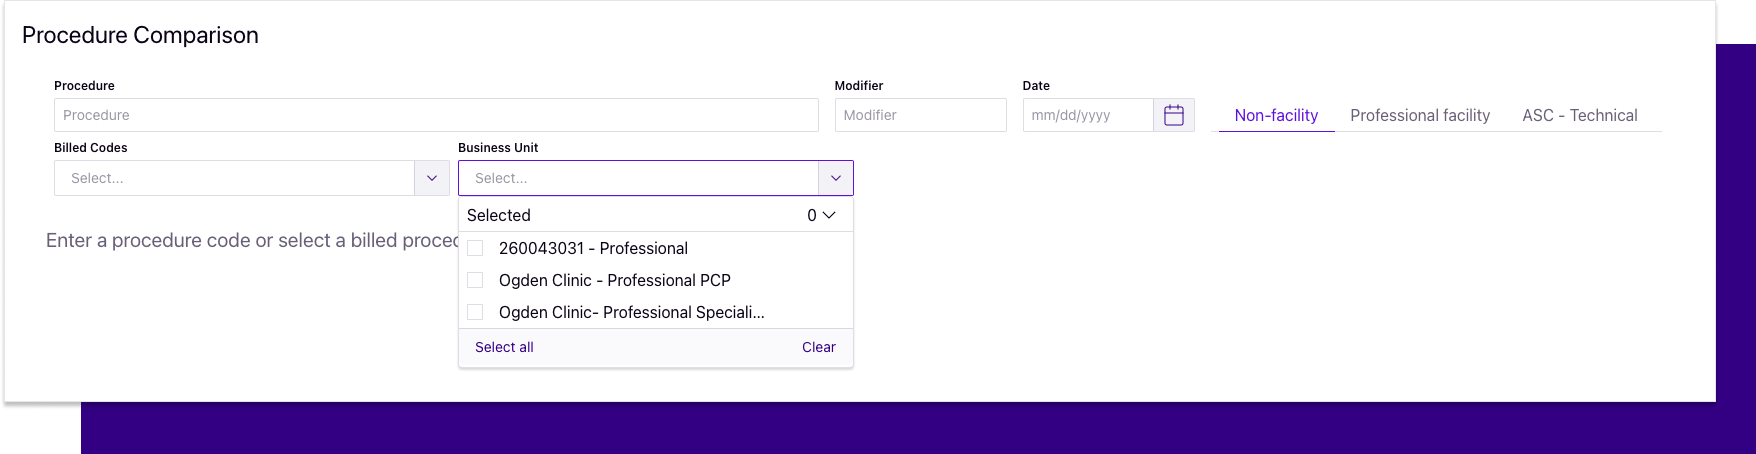This screenshot has width=1756, height=454.
Task: Click the Procedure Comparison heading
Action: click(140, 35)
